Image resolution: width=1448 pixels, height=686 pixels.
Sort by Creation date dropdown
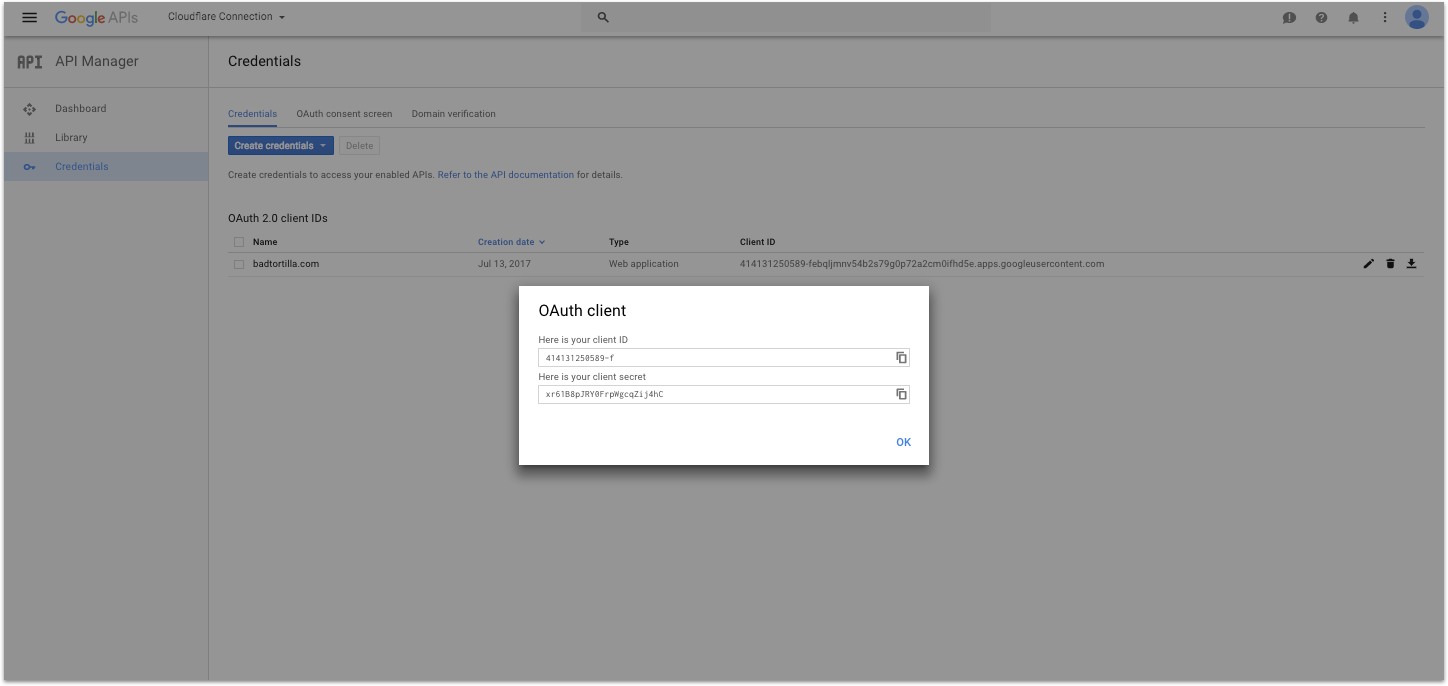(x=511, y=241)
